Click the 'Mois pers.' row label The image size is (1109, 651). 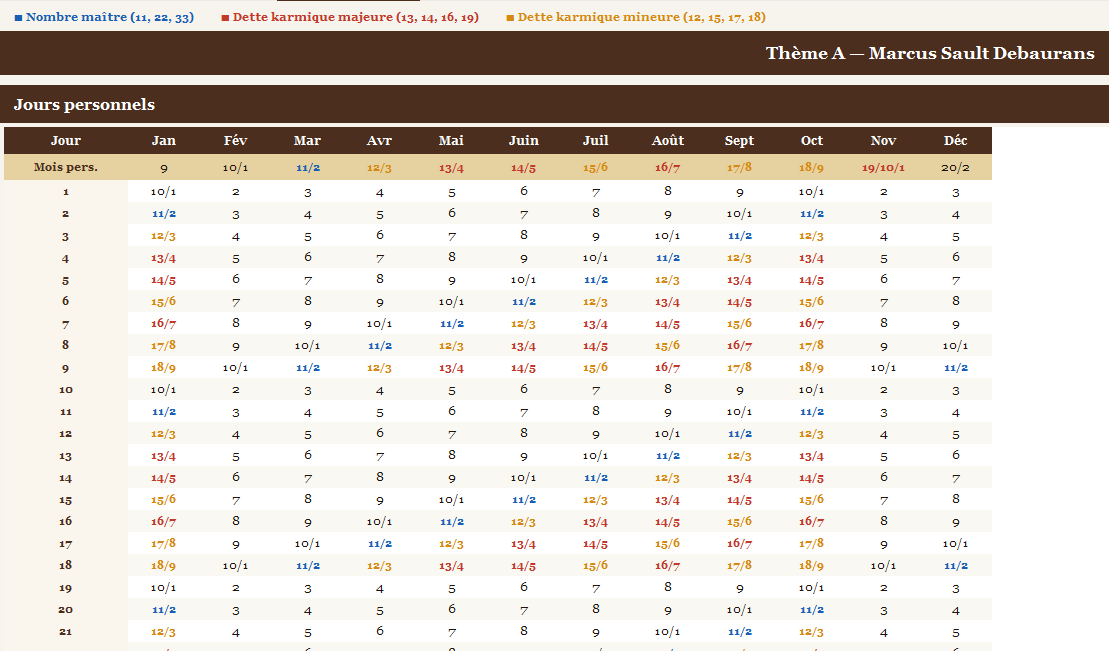(x=66, y=168)
